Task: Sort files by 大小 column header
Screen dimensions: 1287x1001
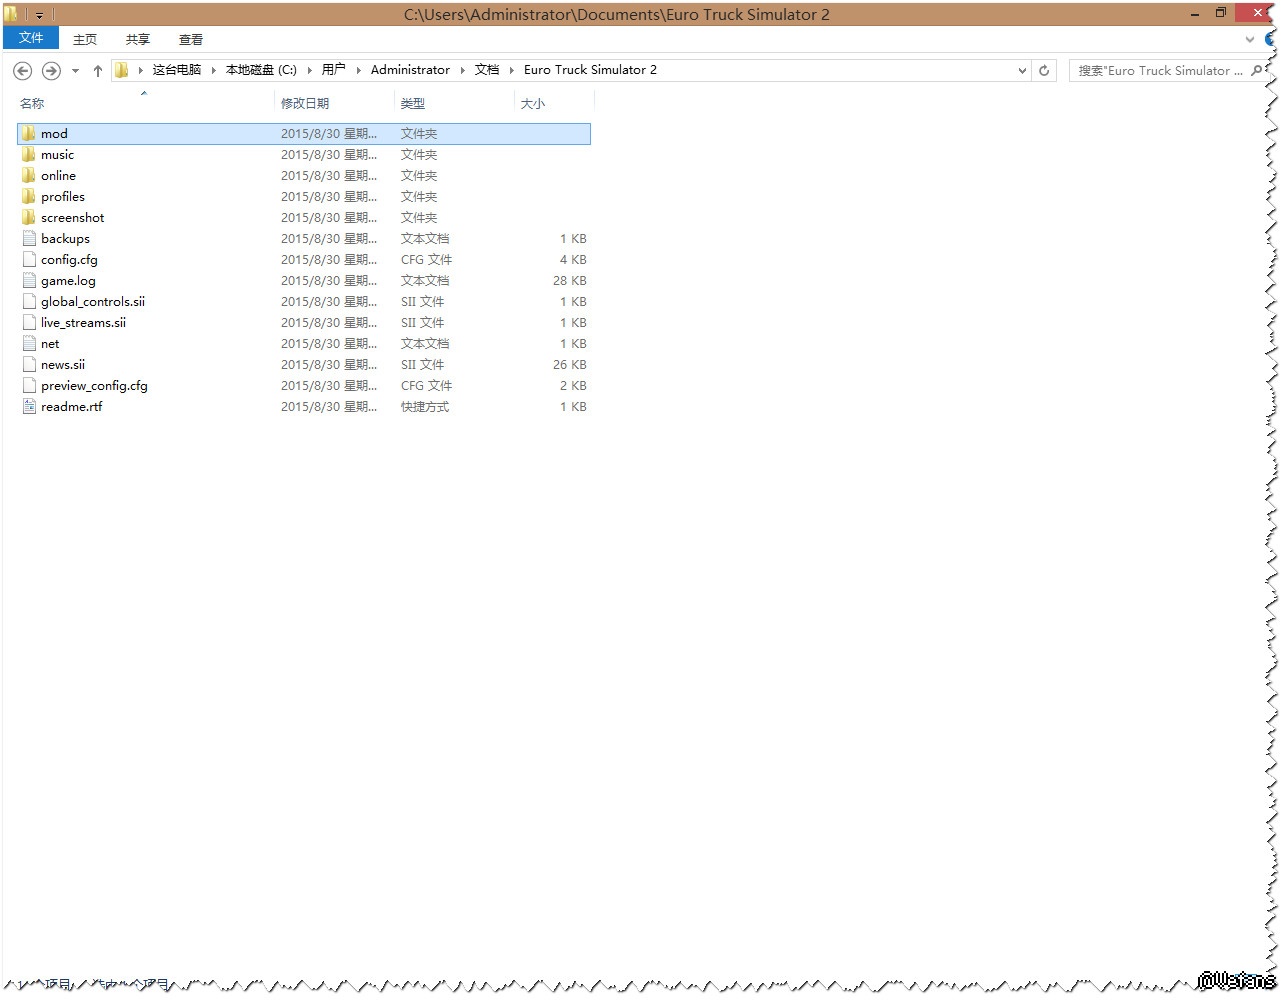Action: coord(533,104)
